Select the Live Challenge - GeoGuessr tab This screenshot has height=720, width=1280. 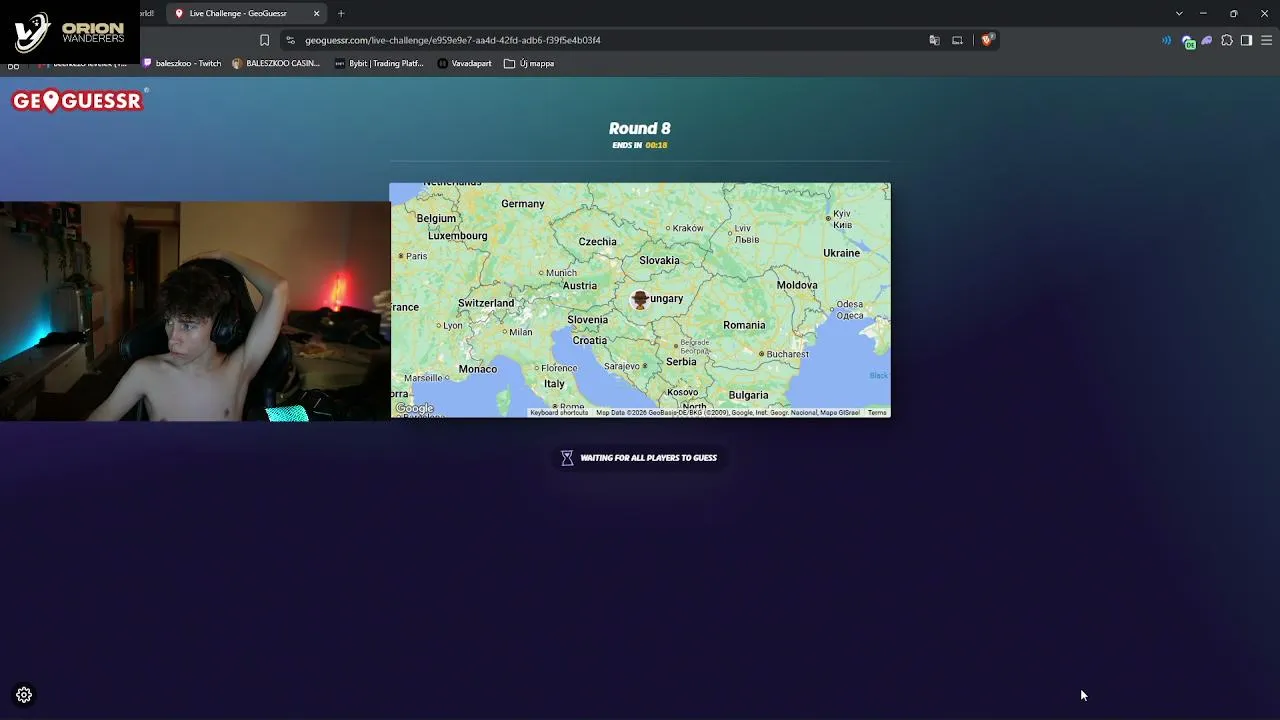(247, 13)
